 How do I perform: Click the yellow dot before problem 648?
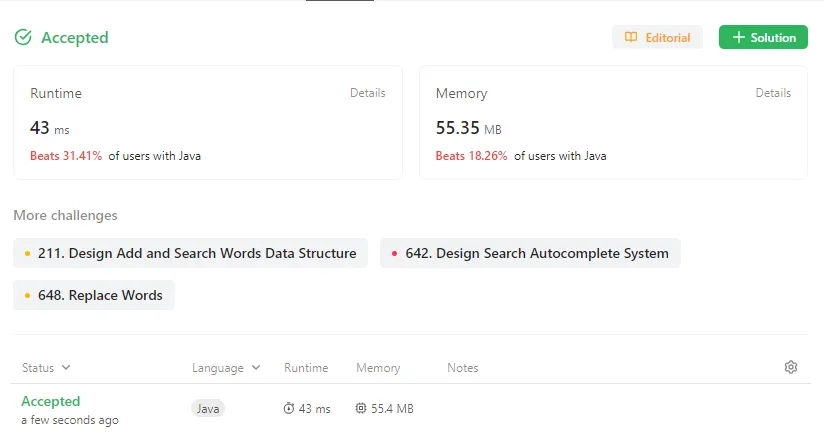pyautogui.click(x=27, y=296)
